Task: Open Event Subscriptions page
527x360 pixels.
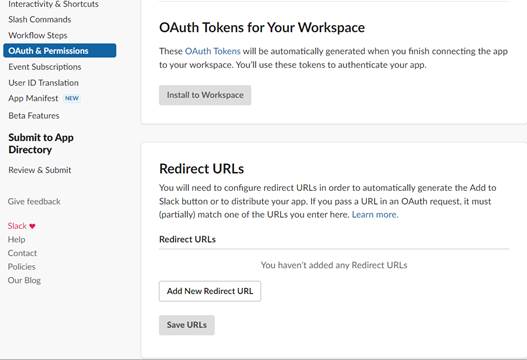Action: point(45,67)
